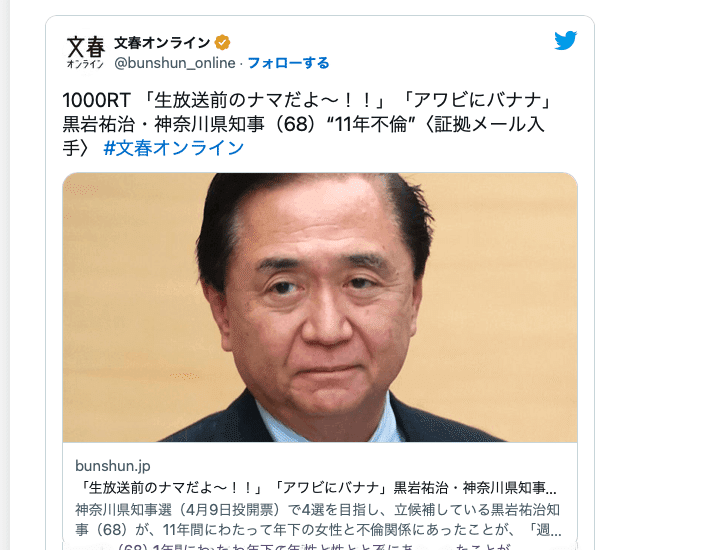708x550 pixels.
Task: Open the 文春オンライン profile avatar
Action: (85, 51)
